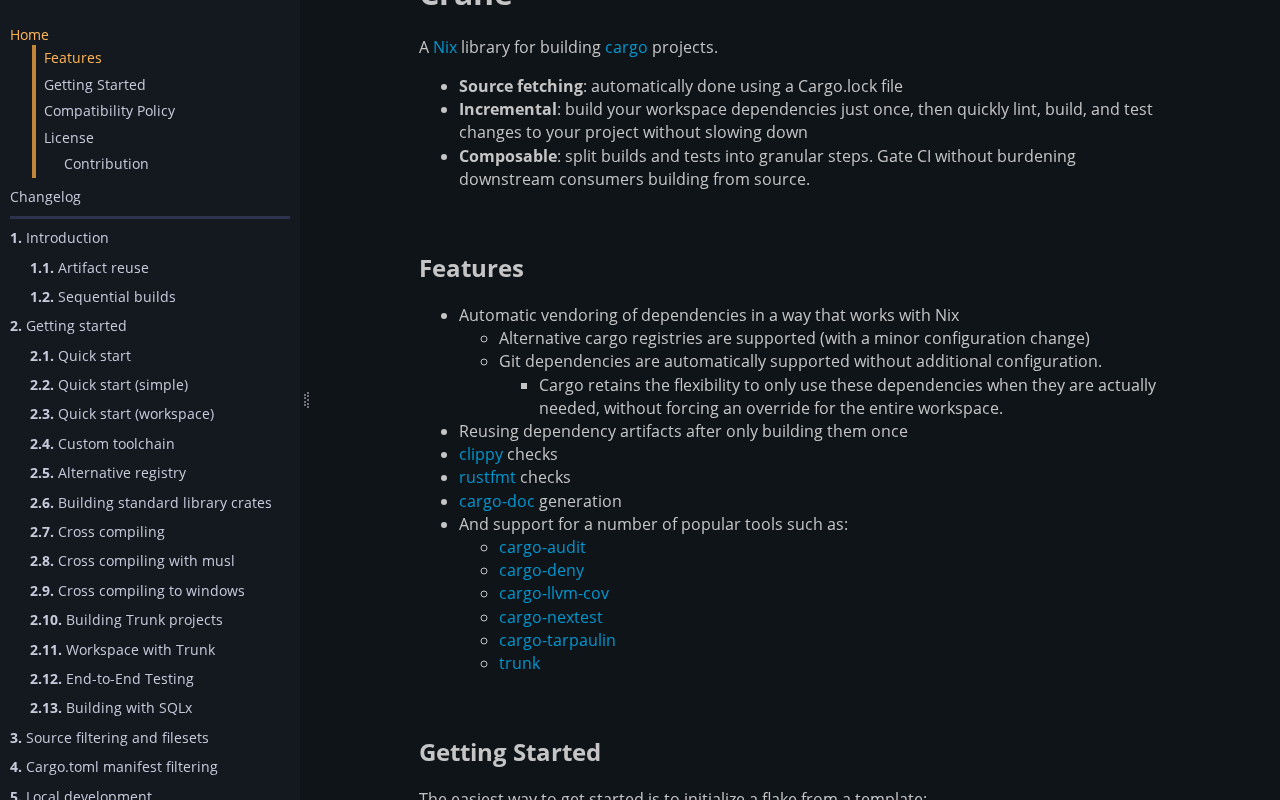The image size is (1280, 800).
Task: Open 3. Source filtering and filesets
Action: [x=109, y=738]
